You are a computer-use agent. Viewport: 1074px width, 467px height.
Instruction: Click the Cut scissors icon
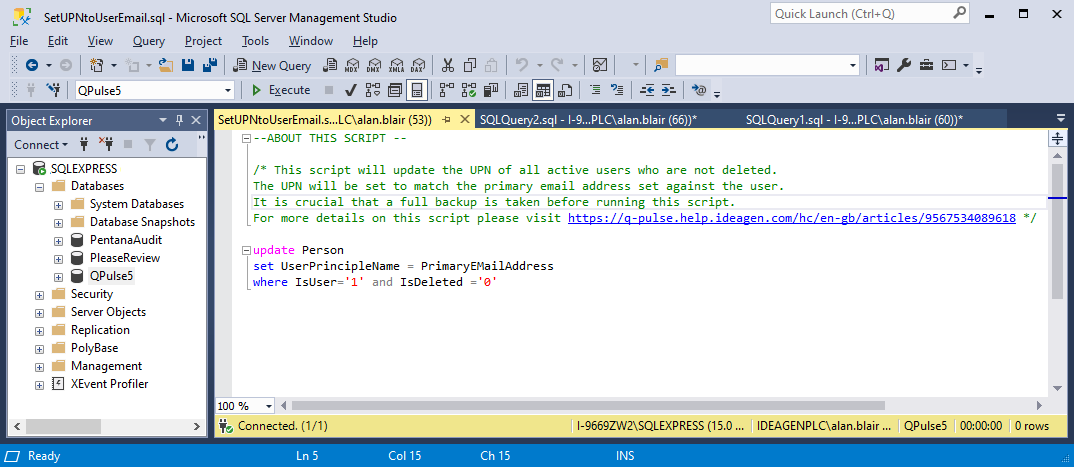click(x=448, y=66)
